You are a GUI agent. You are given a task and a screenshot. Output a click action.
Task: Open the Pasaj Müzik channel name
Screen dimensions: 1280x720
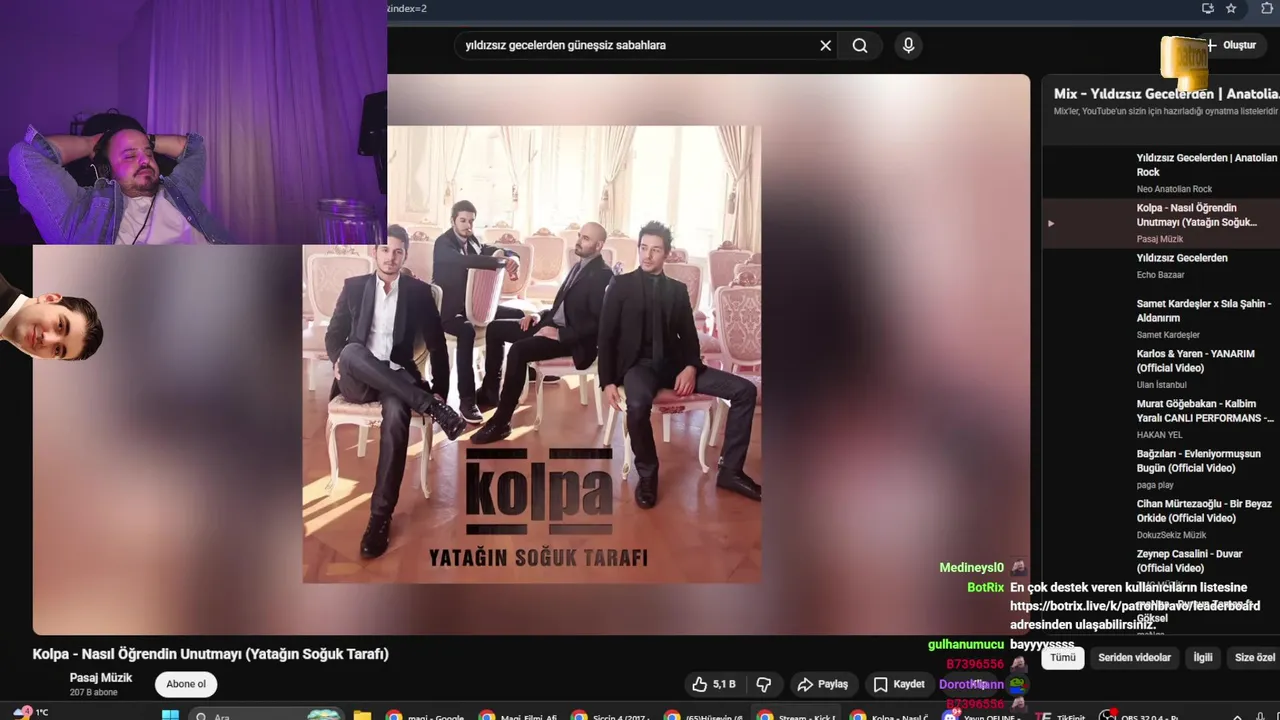click(101, 678)
